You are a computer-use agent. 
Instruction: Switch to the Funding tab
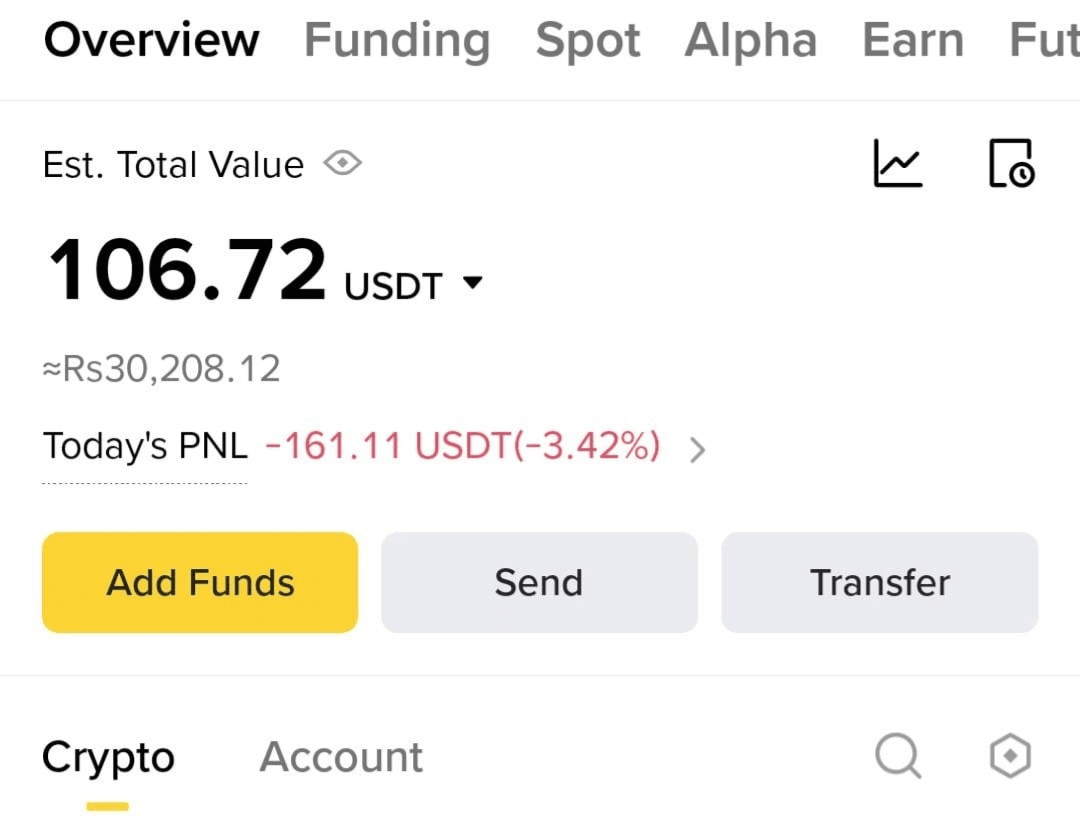coord(397,41)
